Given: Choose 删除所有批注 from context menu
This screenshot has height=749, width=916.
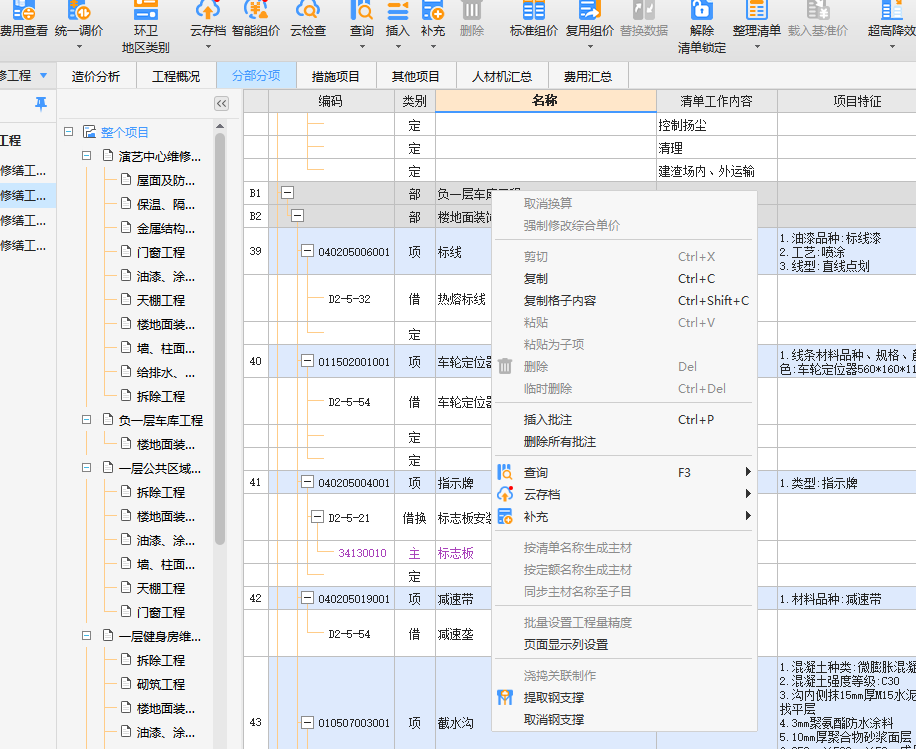Looking at the screenshot, I should click(x=624, y=442).
